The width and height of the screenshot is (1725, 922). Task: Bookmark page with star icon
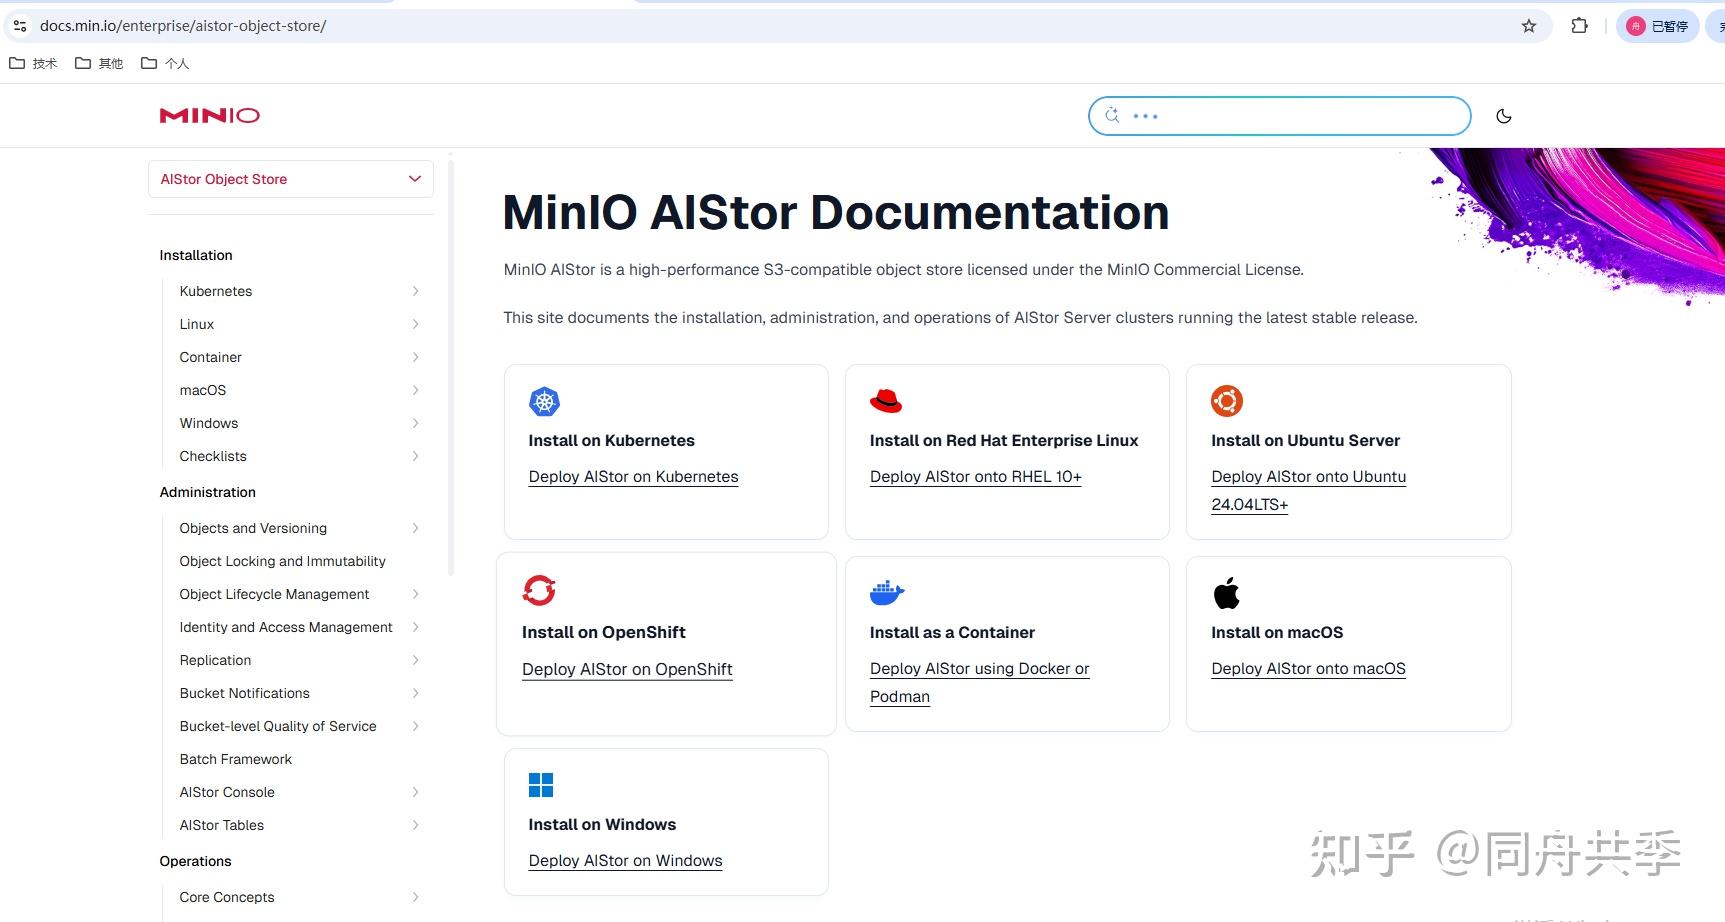pyautogui.click(x=1529, y=26)
